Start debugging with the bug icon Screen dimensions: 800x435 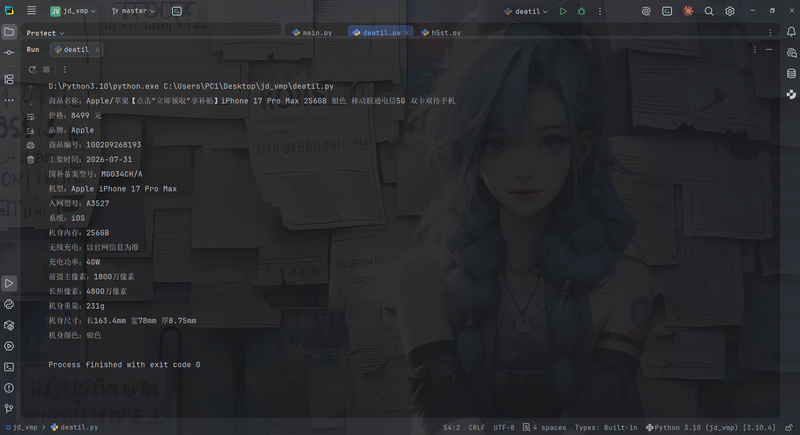(581, 11)
